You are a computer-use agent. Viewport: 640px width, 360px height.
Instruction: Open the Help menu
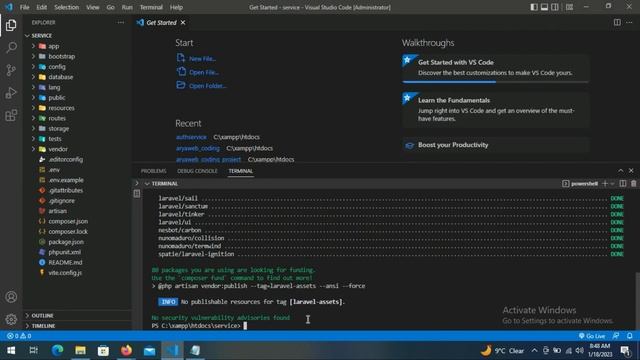pos(176,7)
